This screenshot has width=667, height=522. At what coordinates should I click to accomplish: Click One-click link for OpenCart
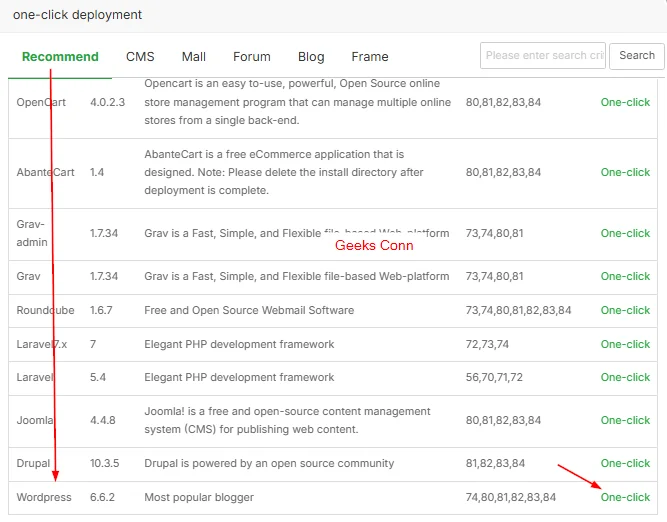[x=625, y=103]
